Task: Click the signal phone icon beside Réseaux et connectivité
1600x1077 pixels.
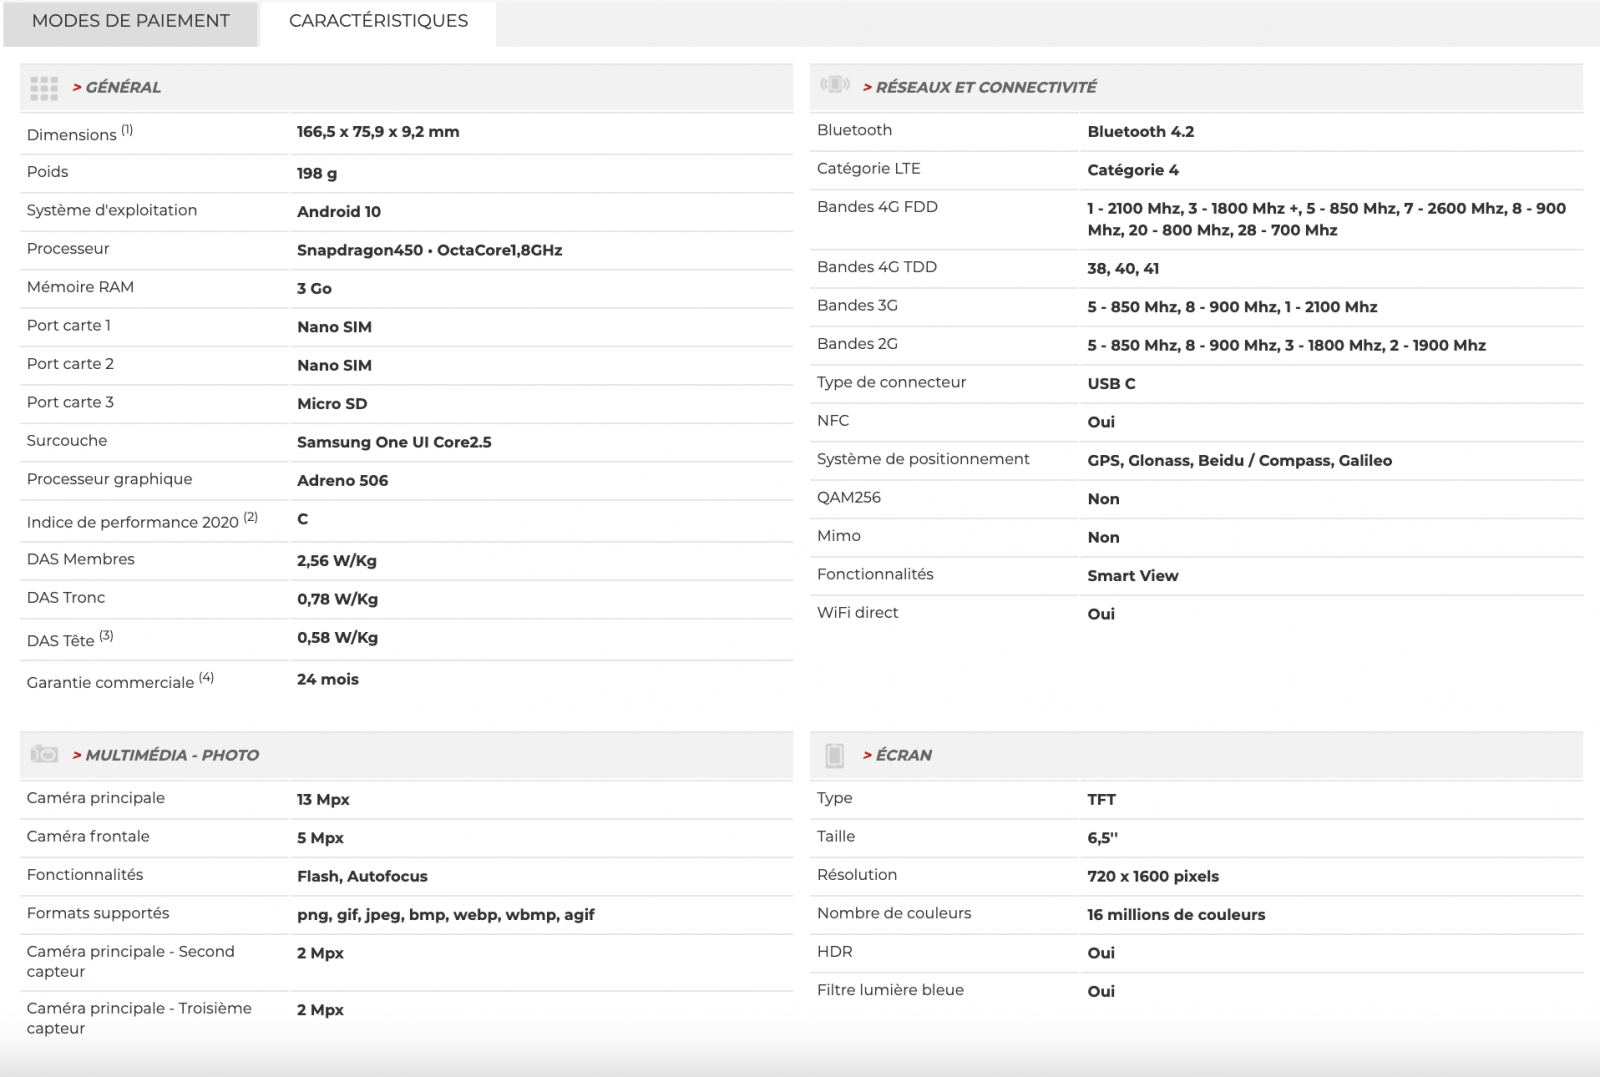Action: tap(834, 85)
